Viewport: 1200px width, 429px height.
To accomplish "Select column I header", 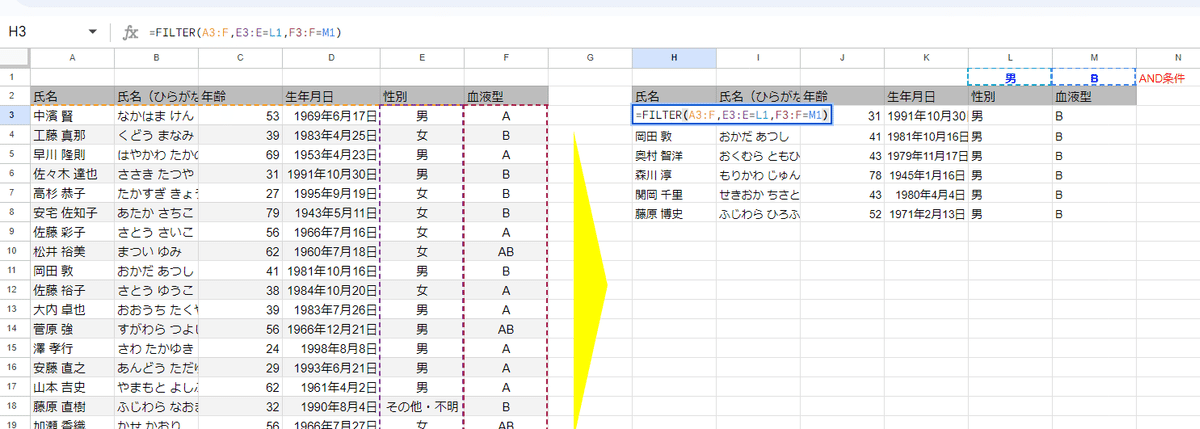I will pos(758,58).
